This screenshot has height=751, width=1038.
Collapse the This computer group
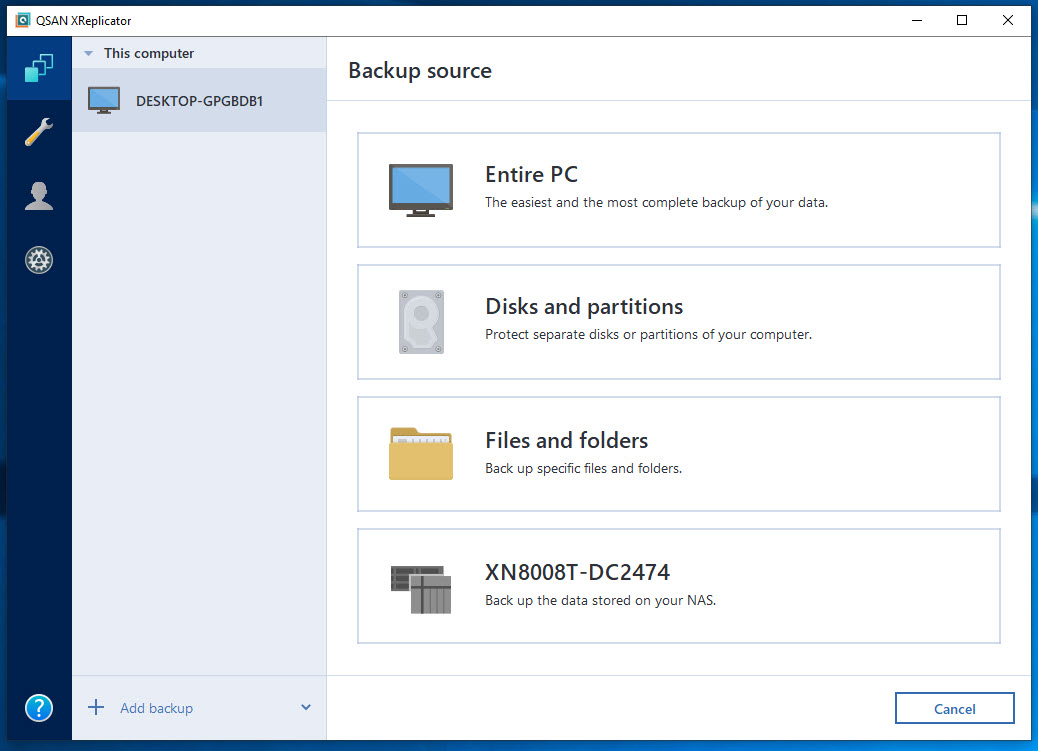click(x=89, y=54)
